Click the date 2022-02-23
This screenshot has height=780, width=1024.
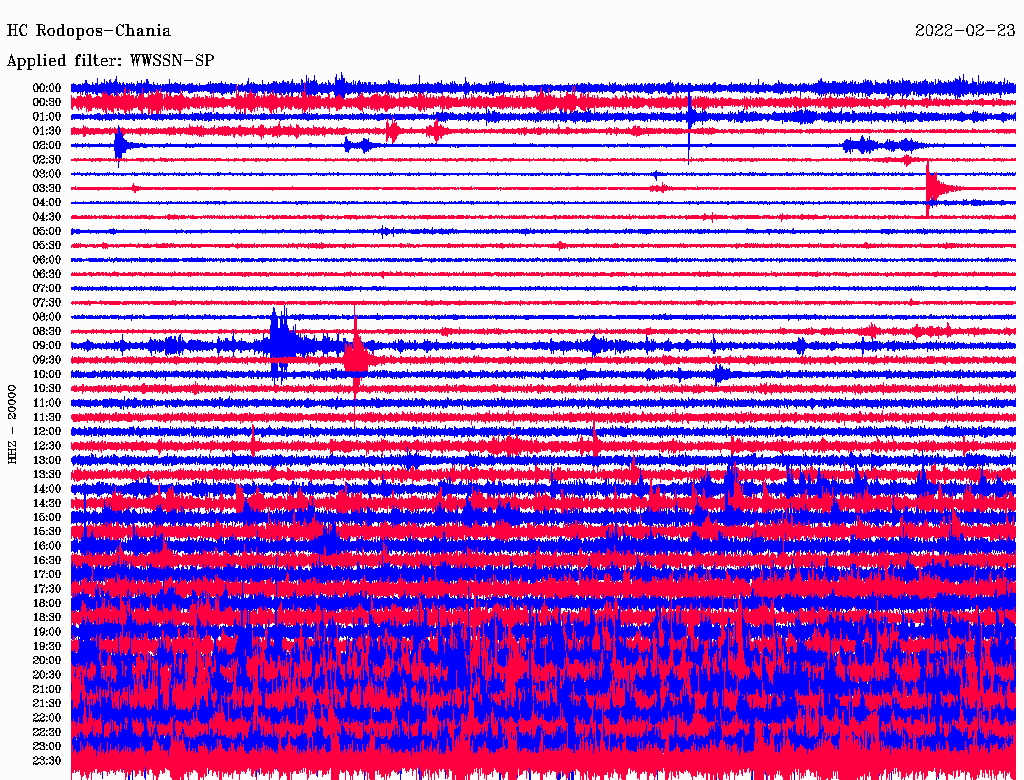click(x=965, y=31)
